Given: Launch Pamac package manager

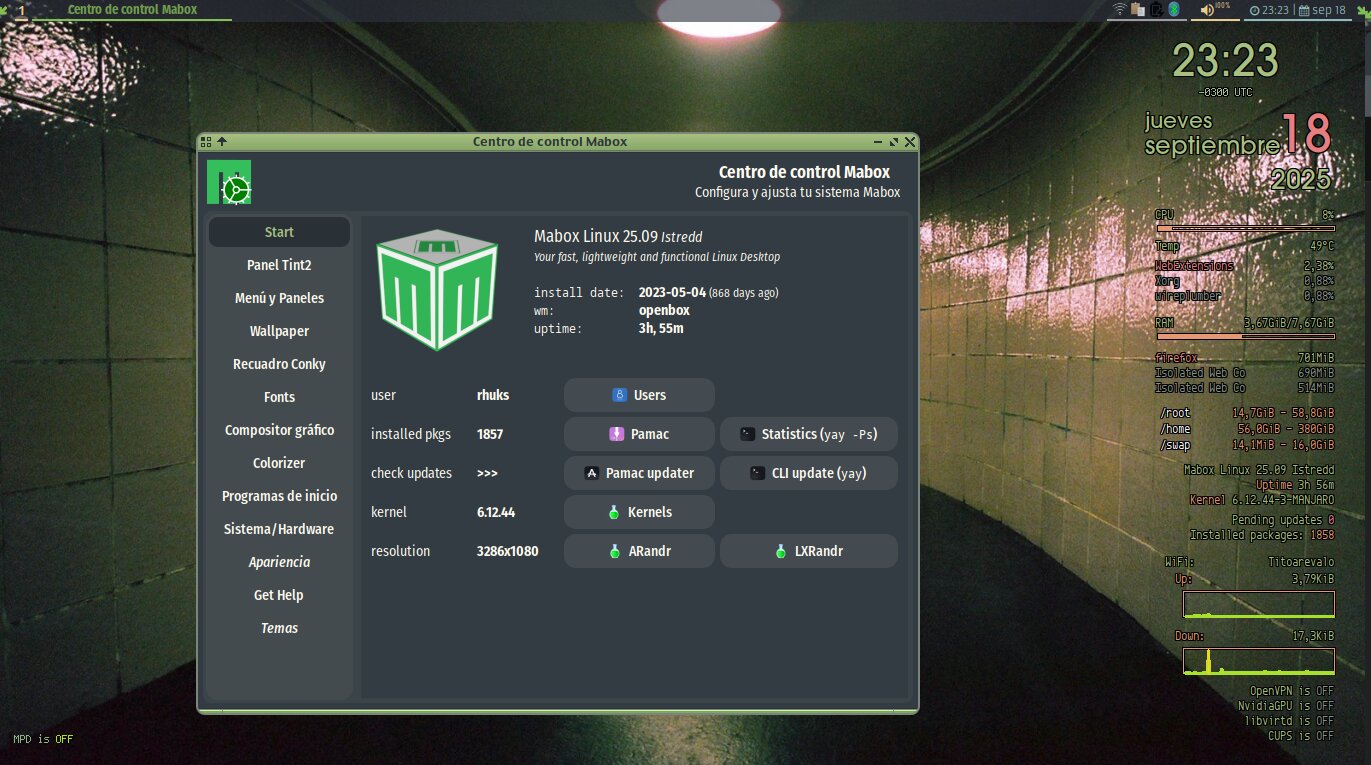Looking at the screenshot, I should [x=639, y=434].
